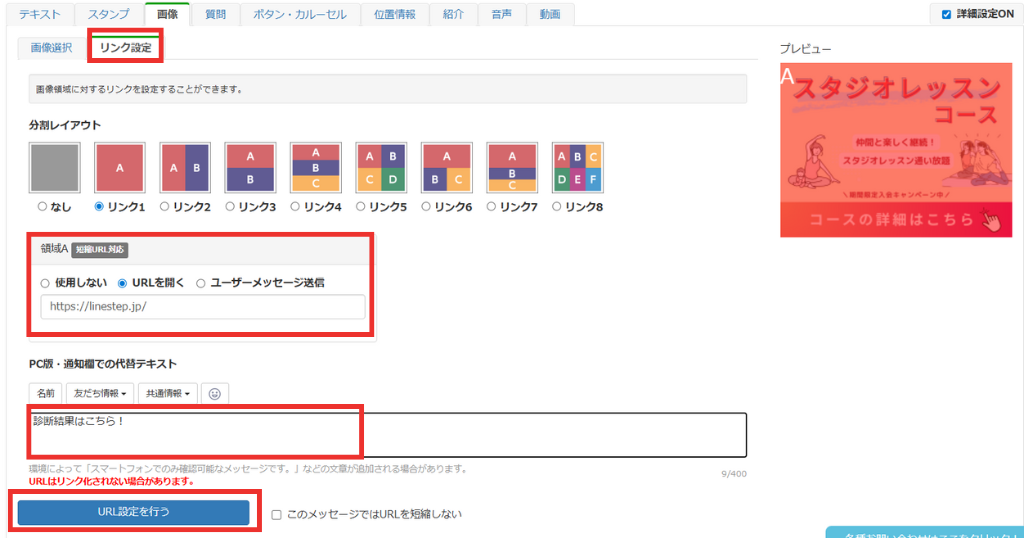Select the three-row A/B/C layout icon
The width and height of the screenshot is (1024, 538).
pyautogui.click(x=315, y=167)
